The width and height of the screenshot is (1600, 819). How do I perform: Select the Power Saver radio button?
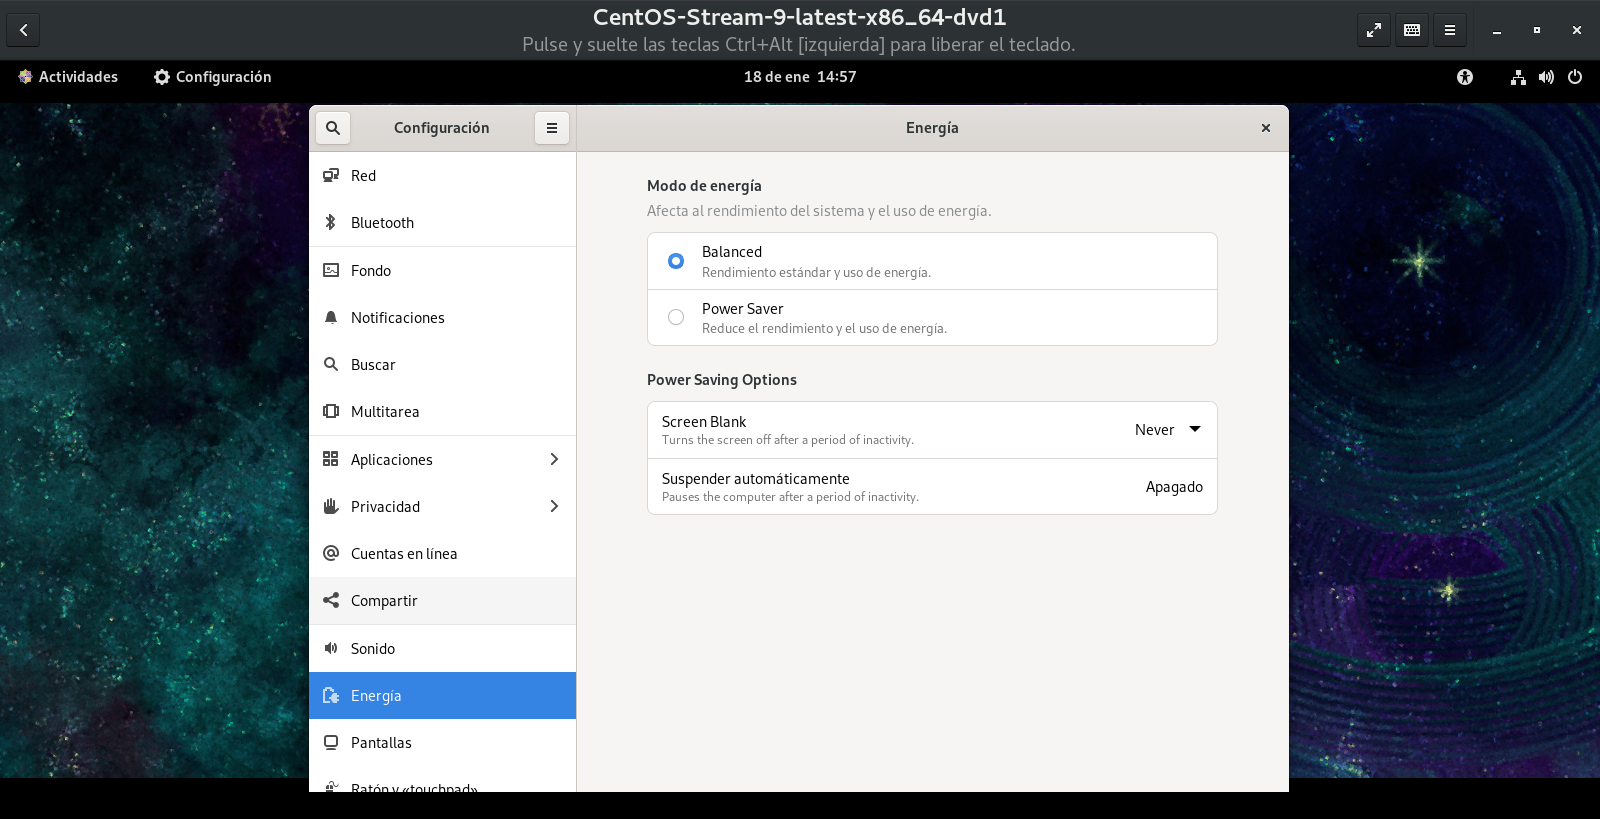[676, 317]
